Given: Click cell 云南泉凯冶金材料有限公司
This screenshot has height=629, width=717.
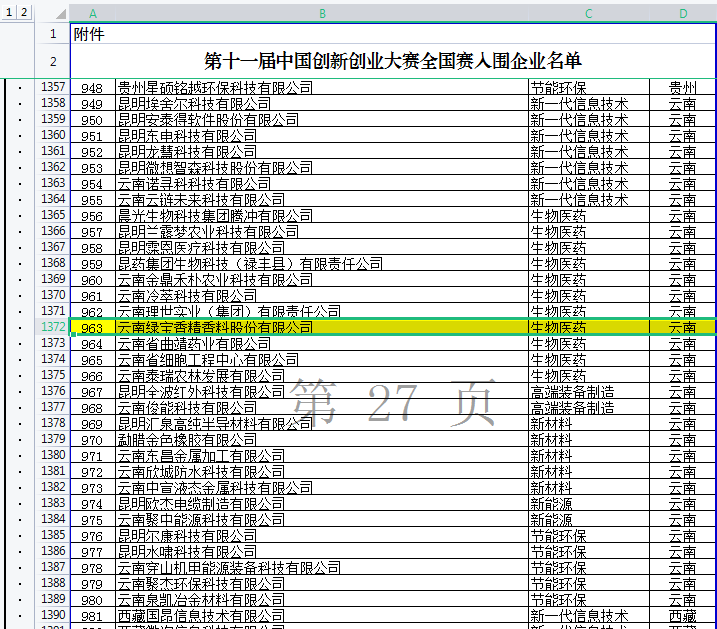Looking at the screenshot, I should [x=322, y=599].
